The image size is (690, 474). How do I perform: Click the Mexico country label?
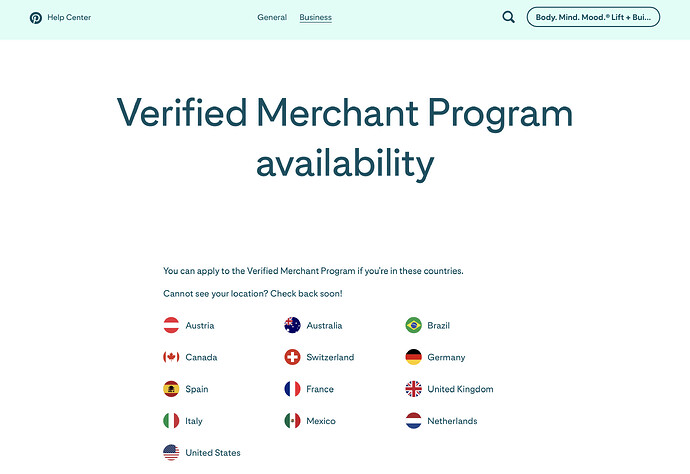(x=321, y=421)
